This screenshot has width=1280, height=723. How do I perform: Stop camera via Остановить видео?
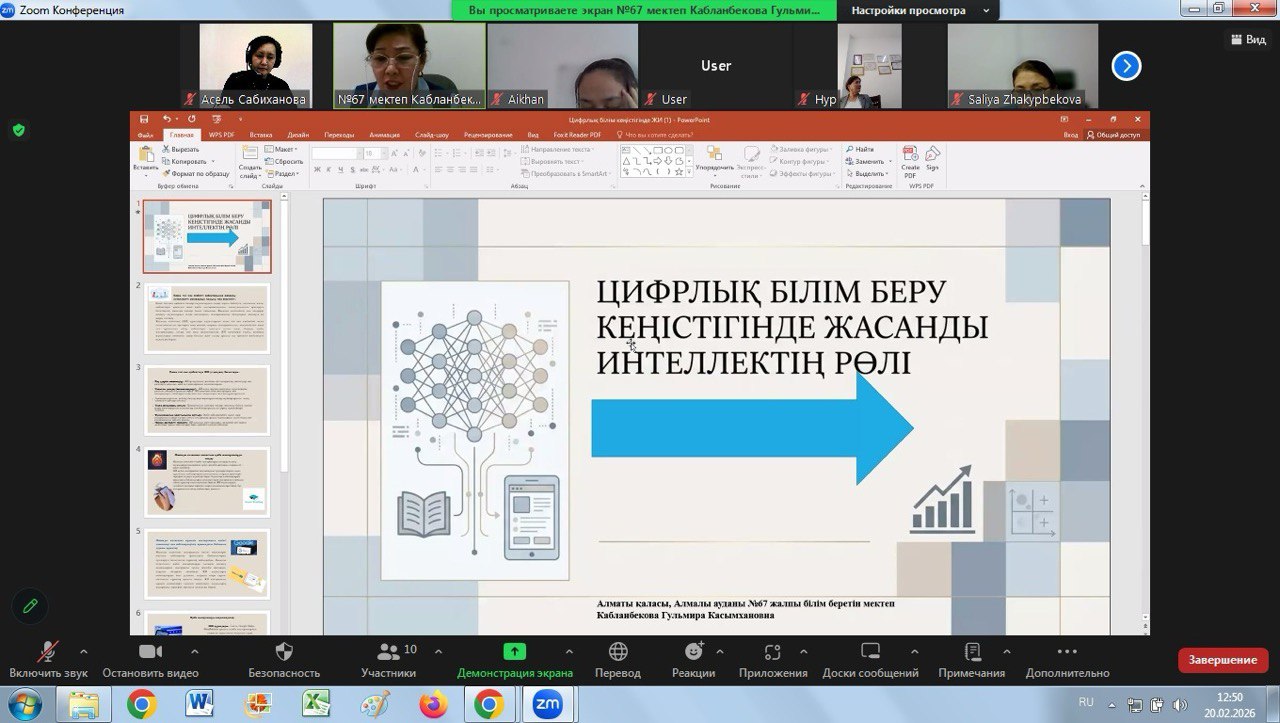coord(150,653)
